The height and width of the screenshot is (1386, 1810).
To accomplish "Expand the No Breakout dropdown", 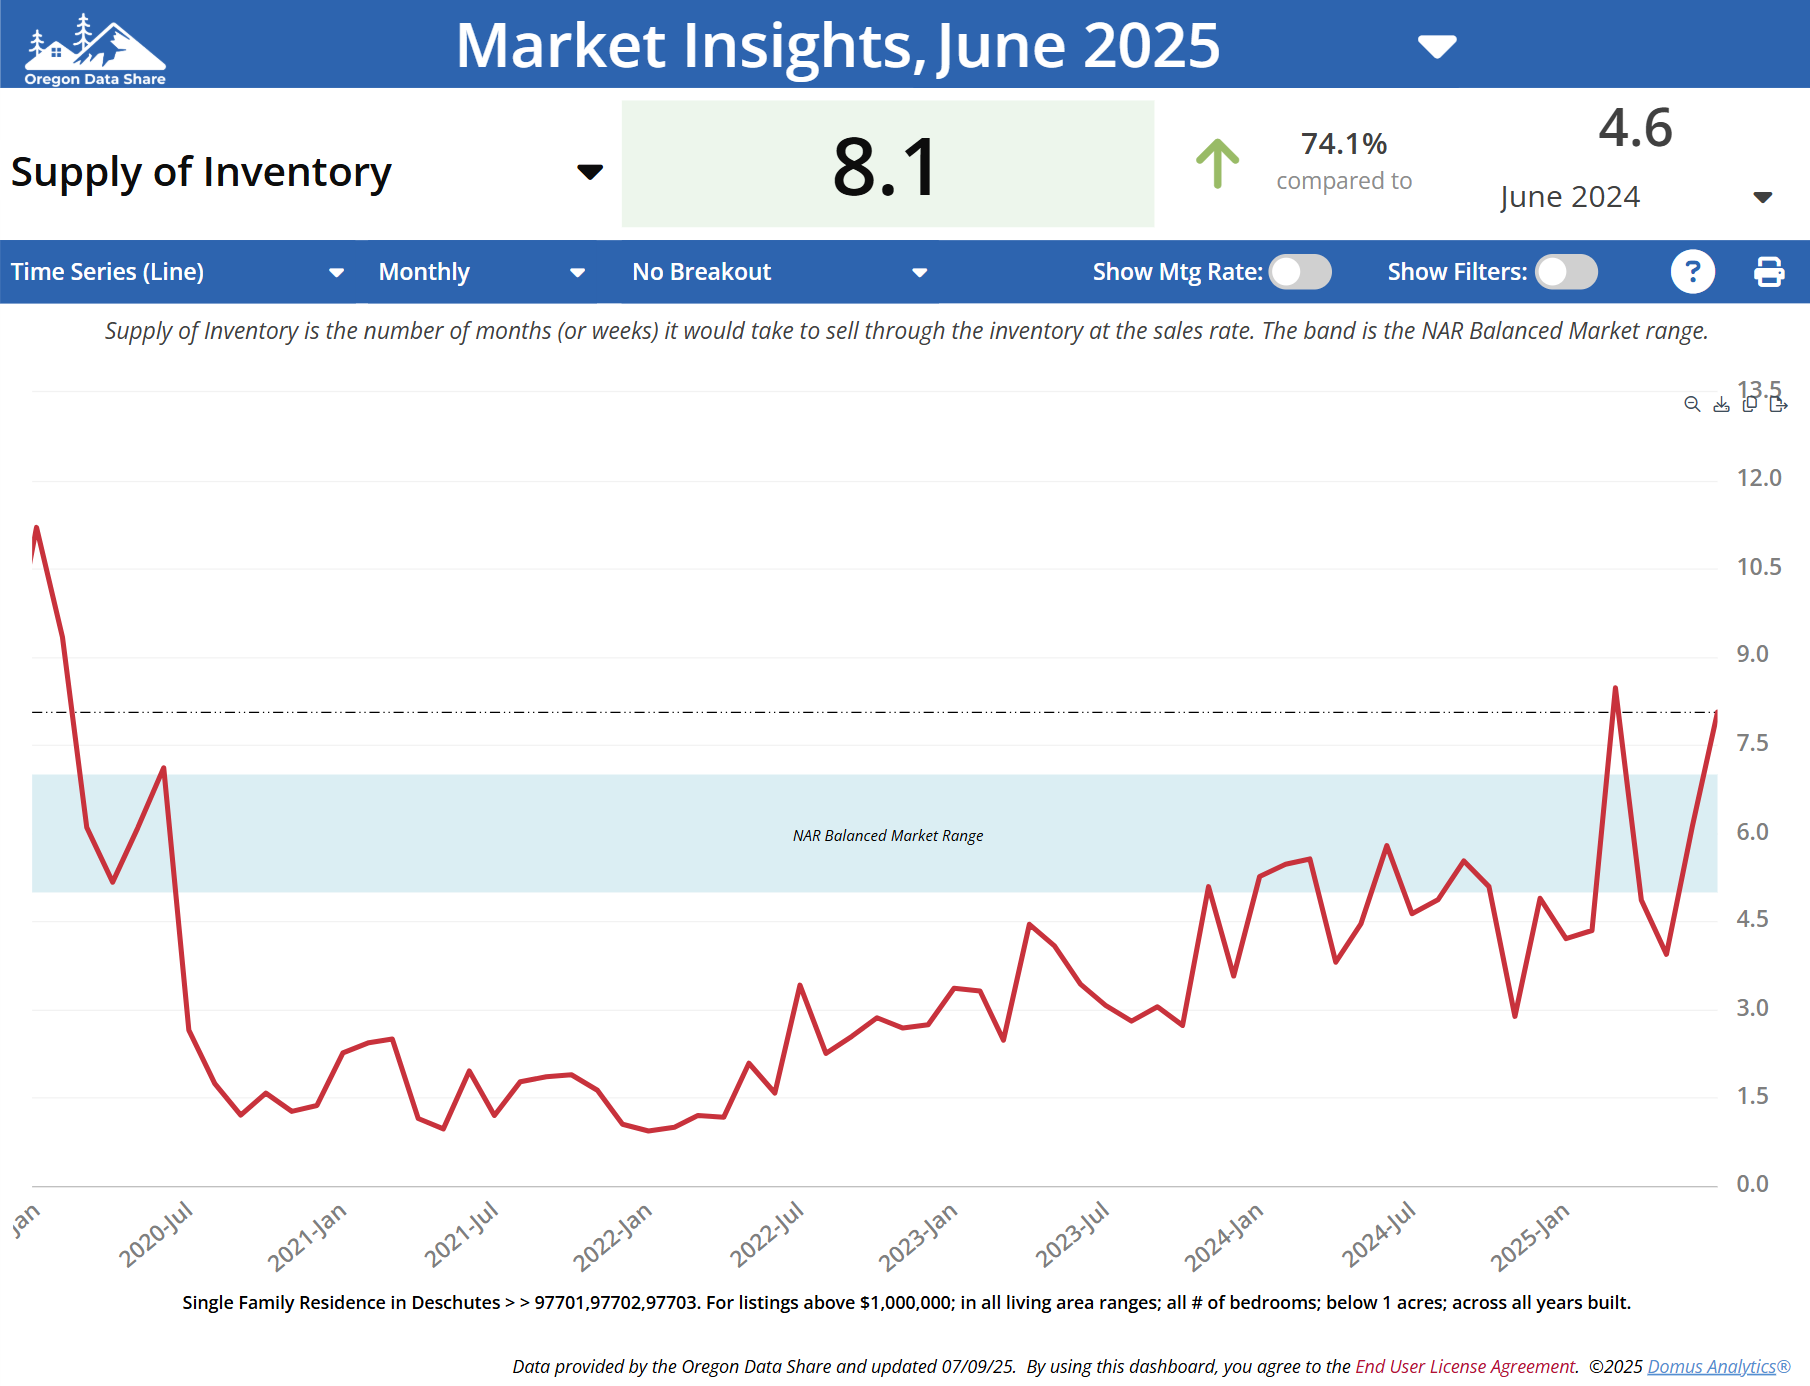I will (919, 272).
